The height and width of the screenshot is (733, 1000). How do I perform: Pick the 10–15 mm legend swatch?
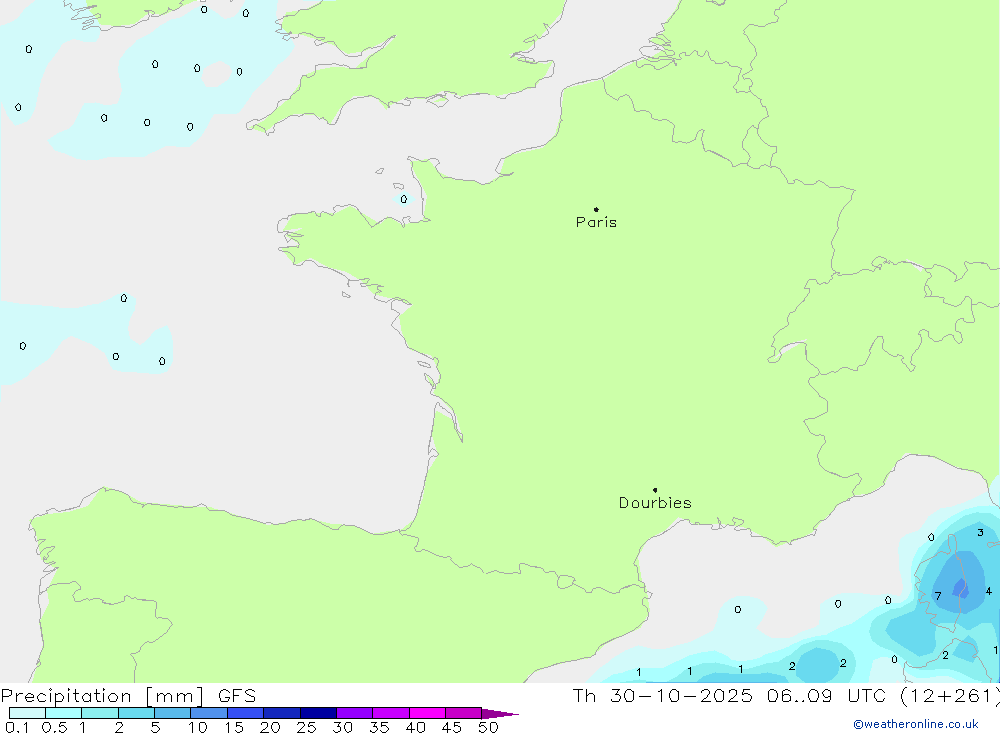209,713
